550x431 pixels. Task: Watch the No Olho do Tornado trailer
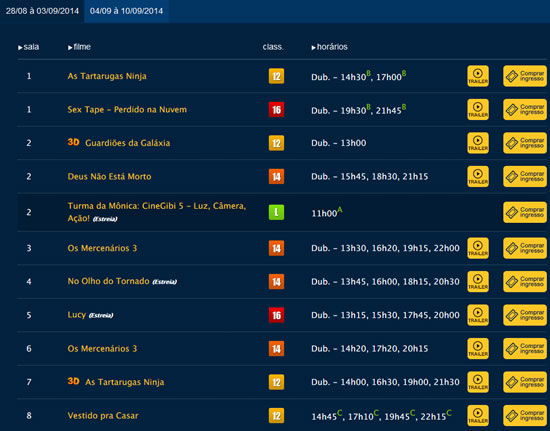click(478, 282)
